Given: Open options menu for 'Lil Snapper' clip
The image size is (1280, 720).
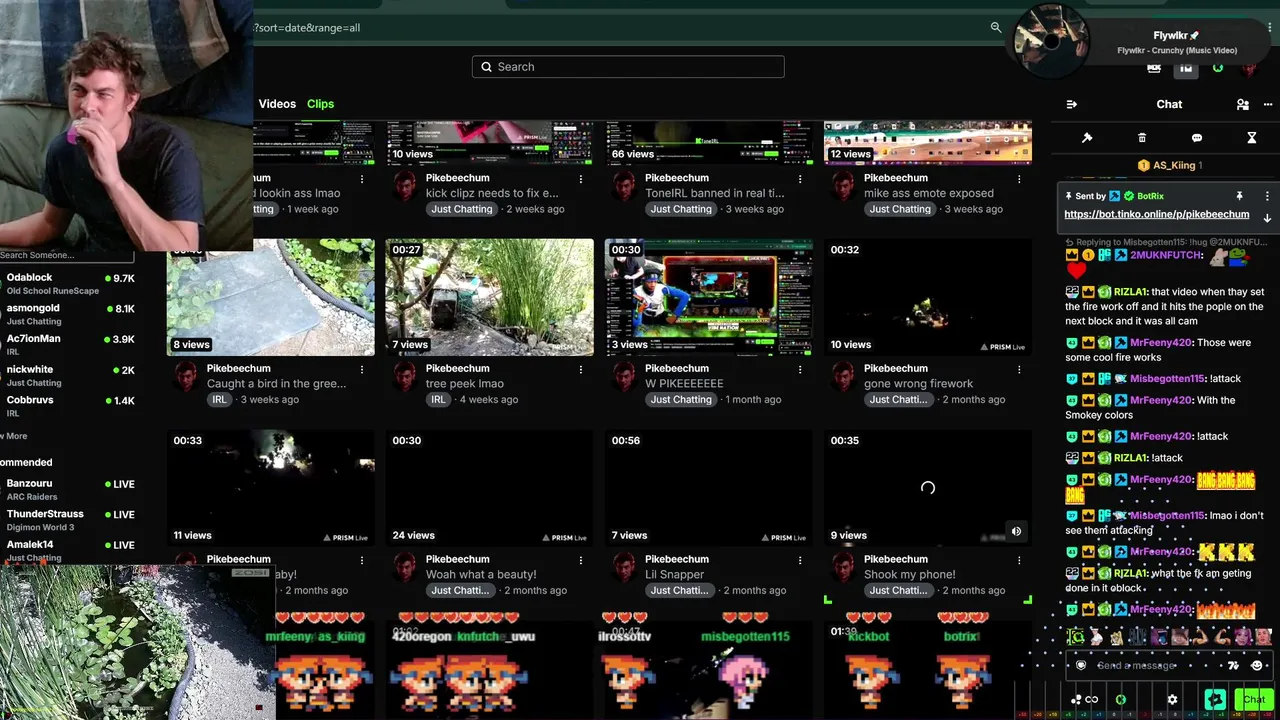Looking at the screenshot, I should click(x=800, y=560).
